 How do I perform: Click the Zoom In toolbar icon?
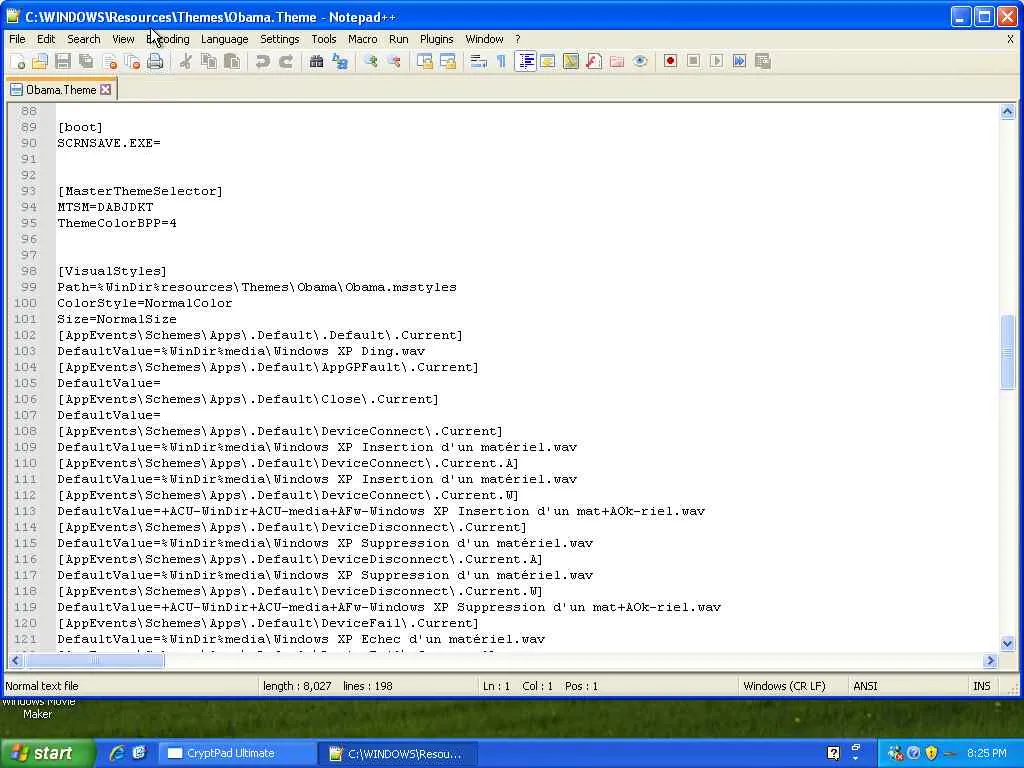pos(371,61)
